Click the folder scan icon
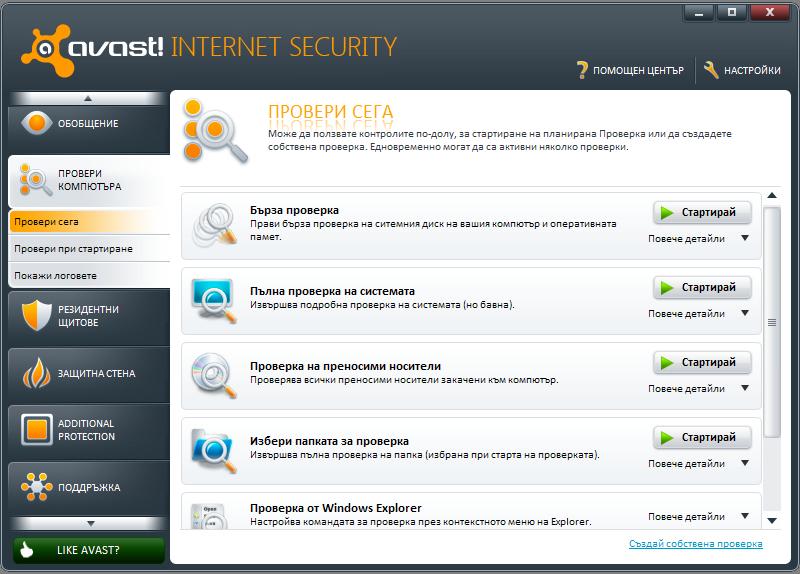 [214, 451]
